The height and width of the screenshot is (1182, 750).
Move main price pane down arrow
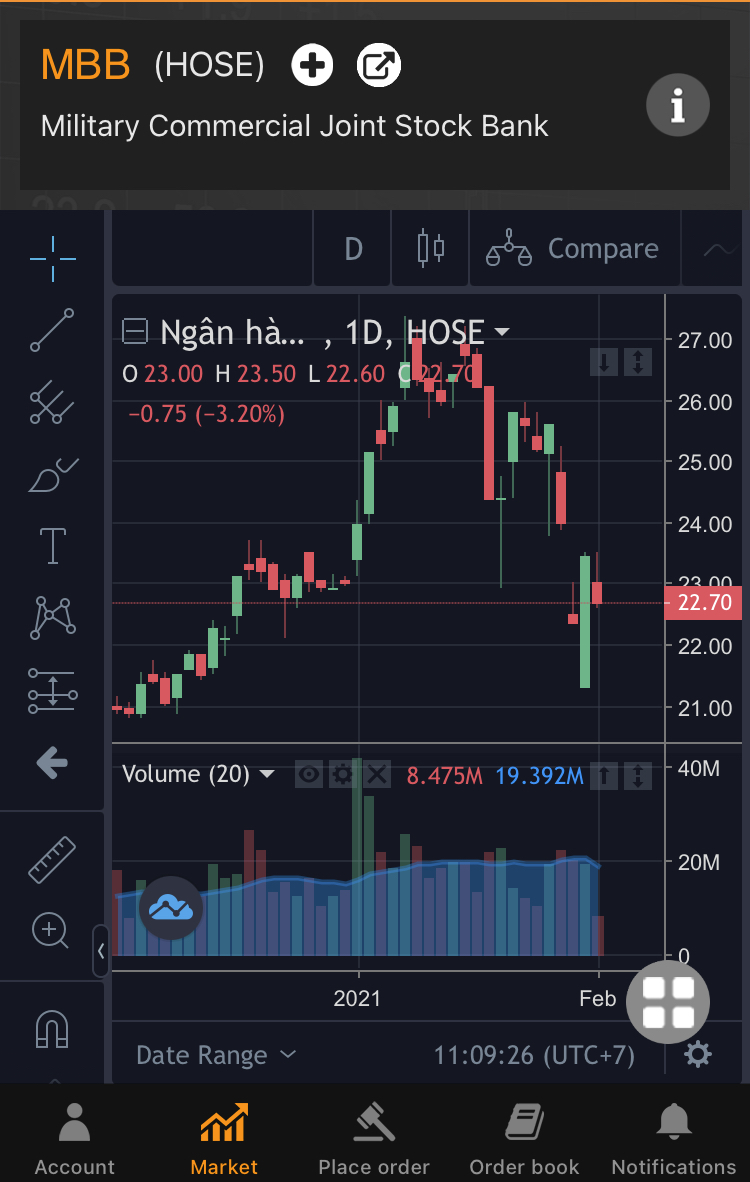[604, 363]
